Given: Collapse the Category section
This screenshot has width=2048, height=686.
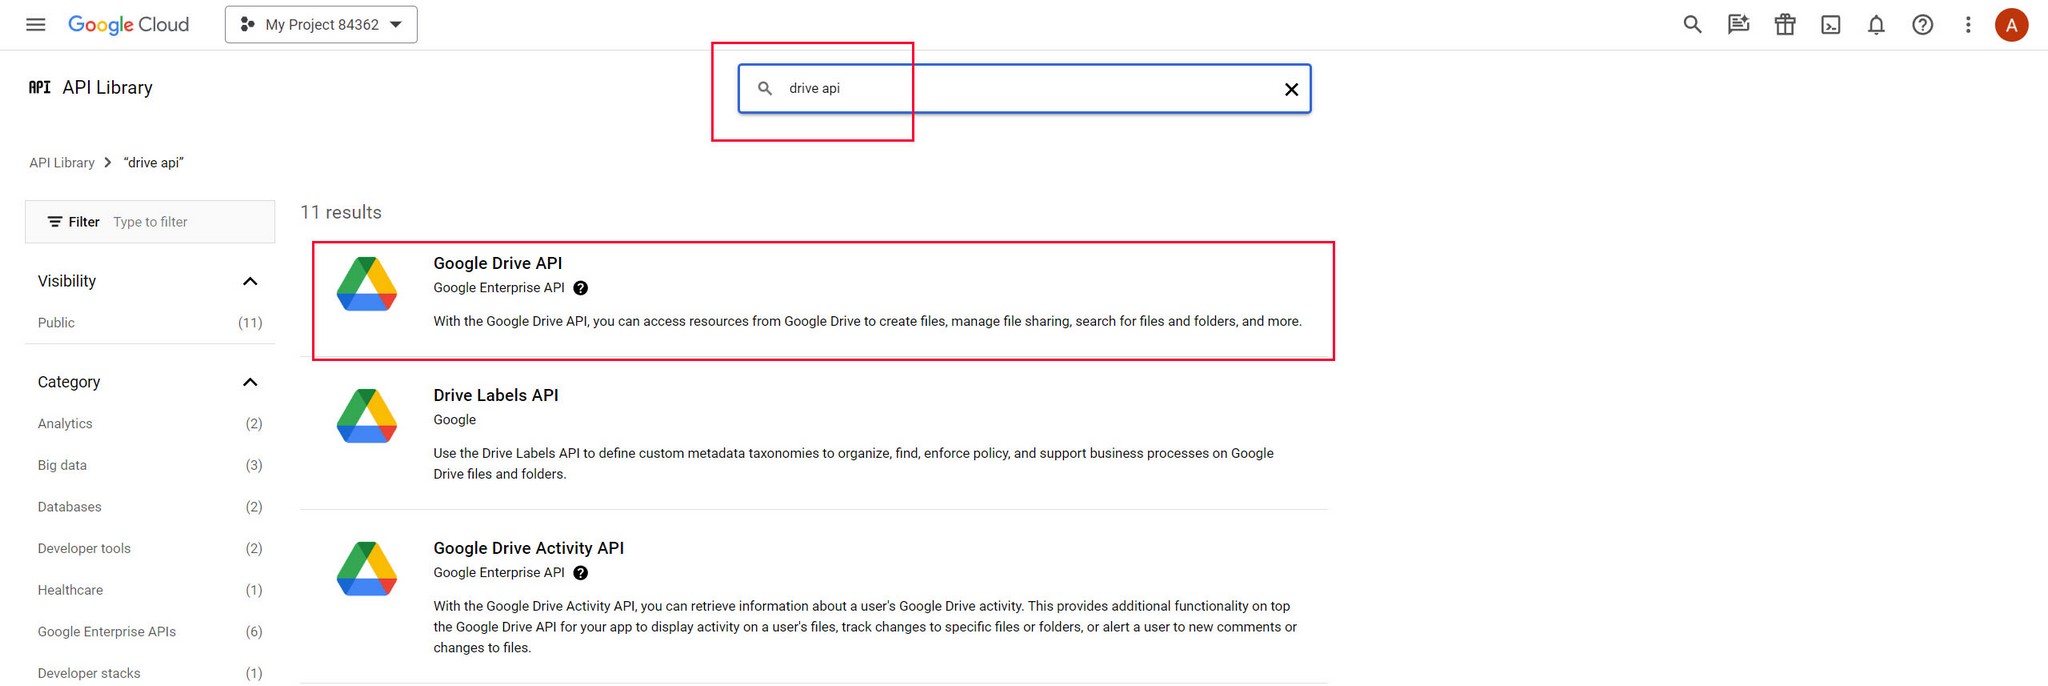Looking at the screenshot, I should [x=250, y=382].
